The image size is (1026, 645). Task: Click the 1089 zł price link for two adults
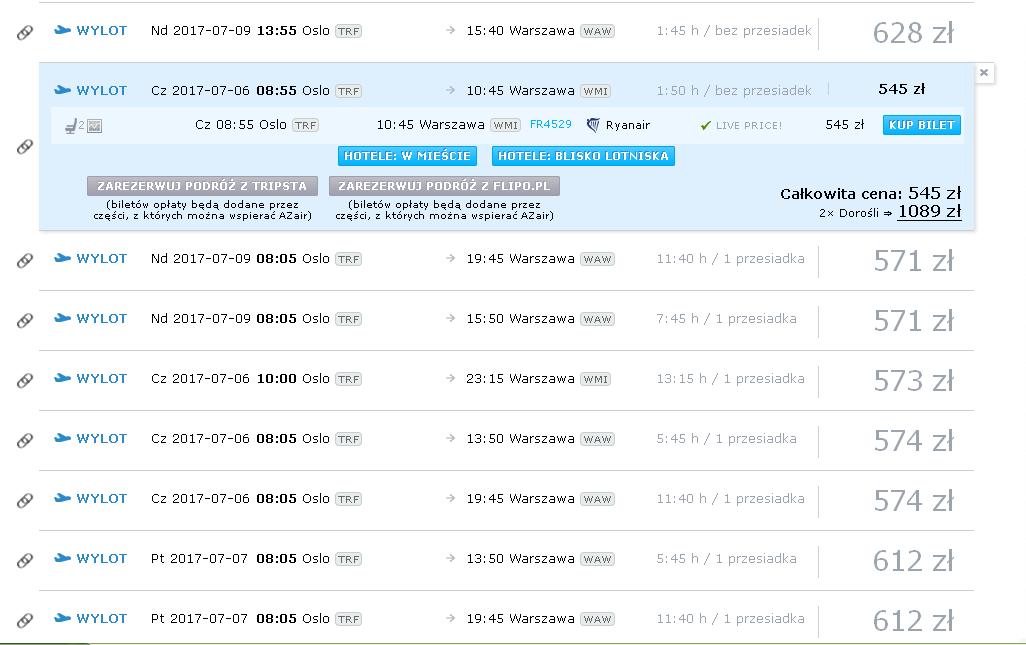(x=929, y=211)
